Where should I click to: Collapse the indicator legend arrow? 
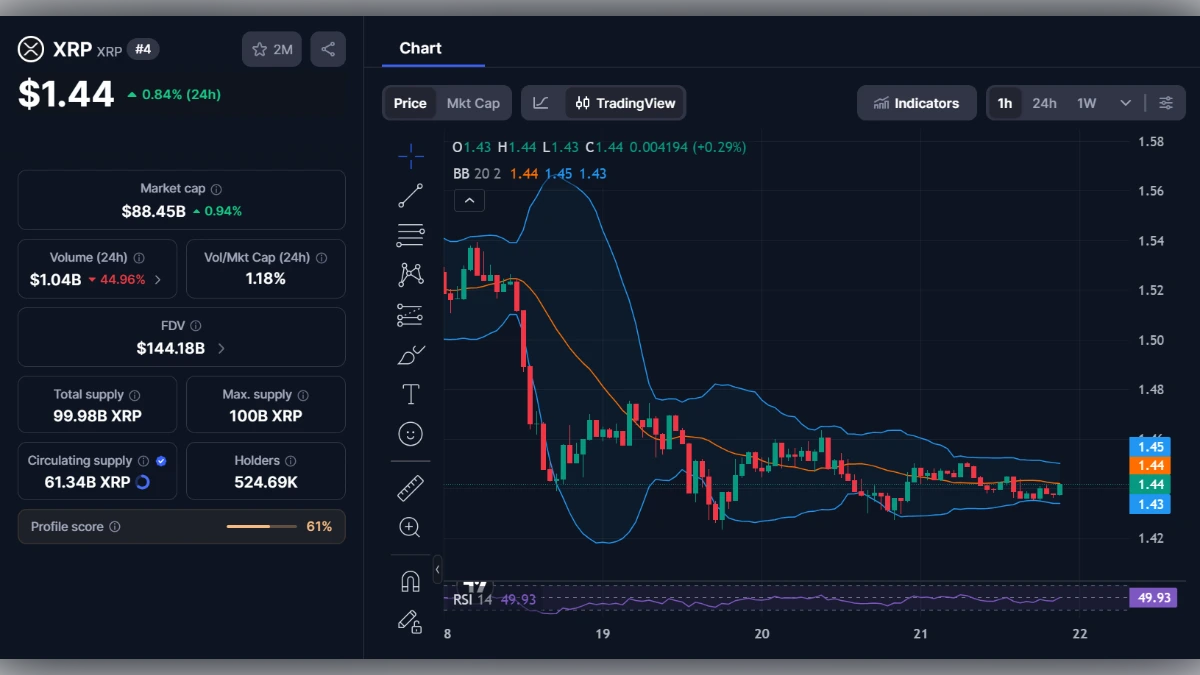coord(469,200)
